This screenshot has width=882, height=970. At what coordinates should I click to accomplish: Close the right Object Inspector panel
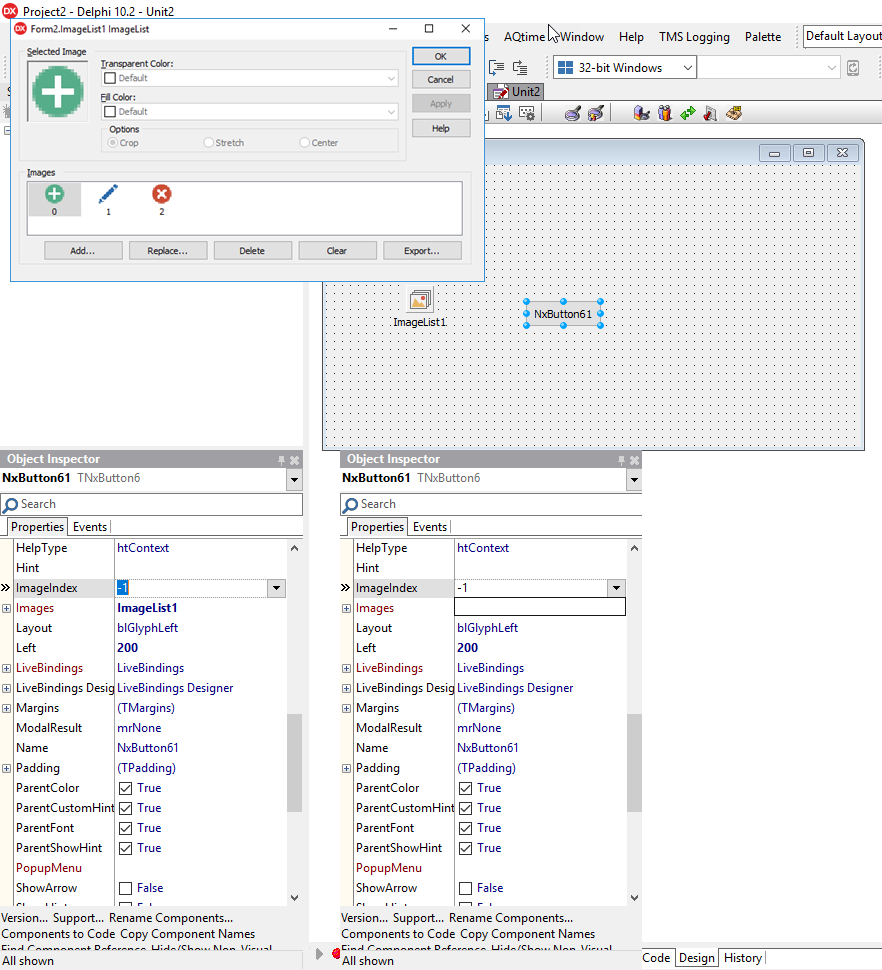(x=634, y=460)
